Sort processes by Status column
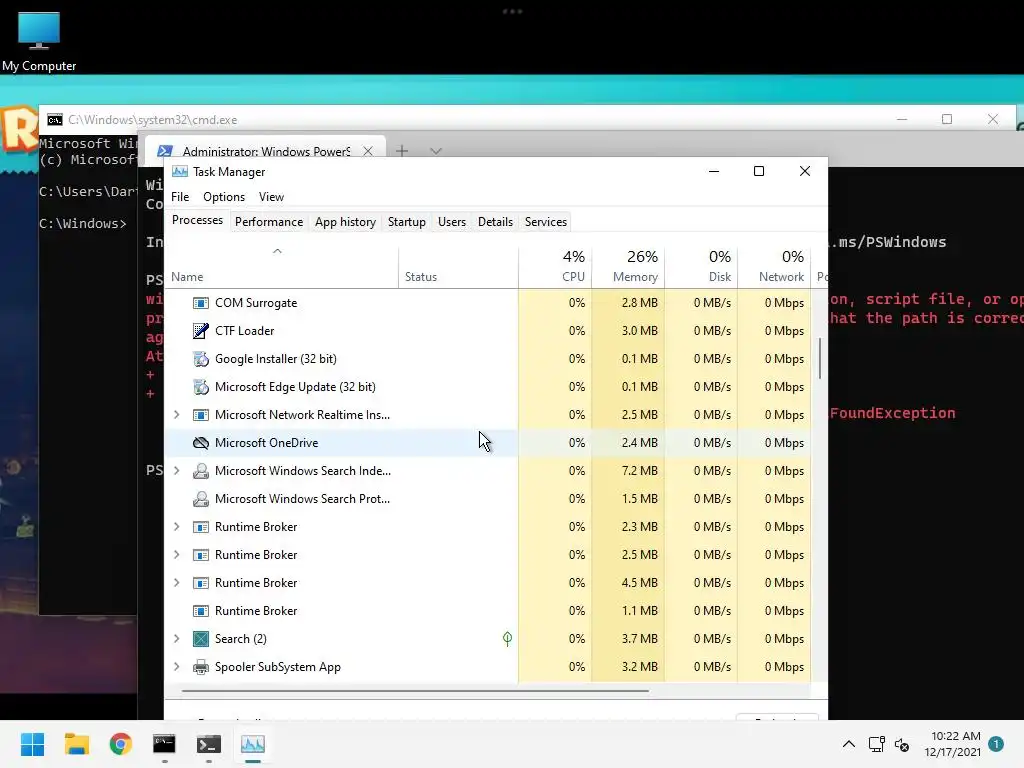The image size is (1024, 768). 458,268
